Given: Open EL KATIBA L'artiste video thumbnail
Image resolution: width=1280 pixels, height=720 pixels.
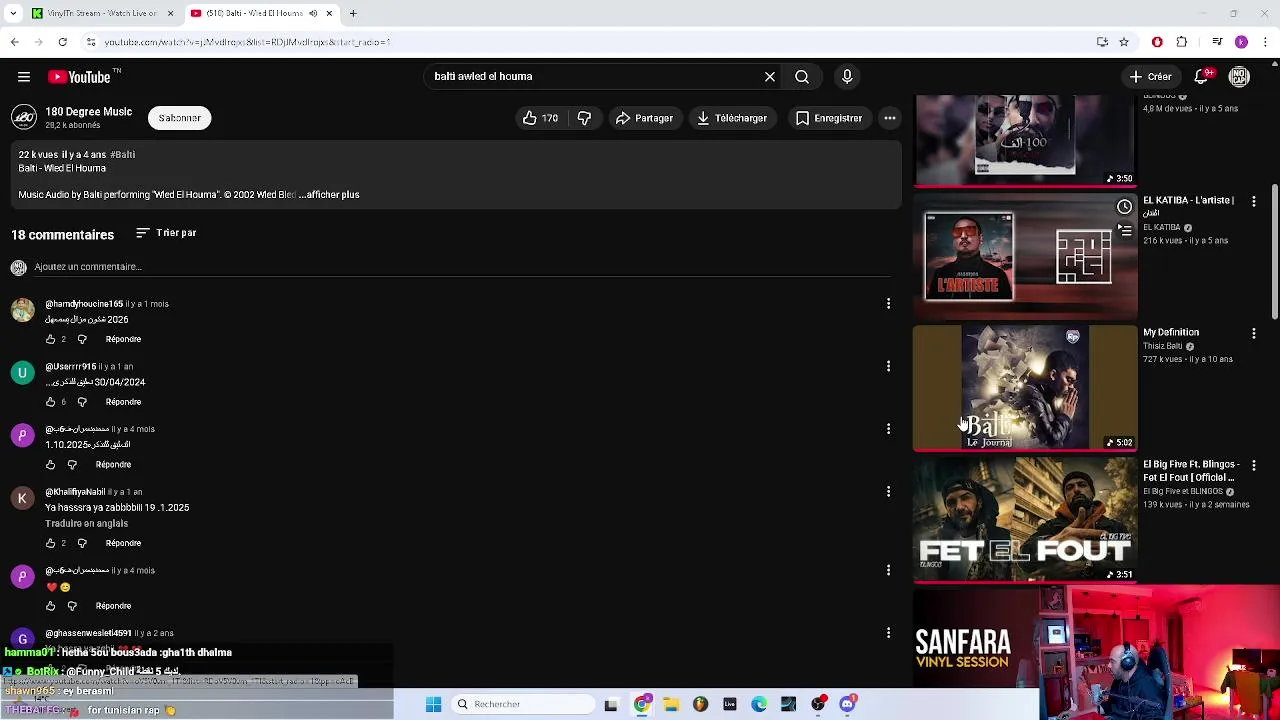Looking at the screenshot, I should [x=1025, y=257].
